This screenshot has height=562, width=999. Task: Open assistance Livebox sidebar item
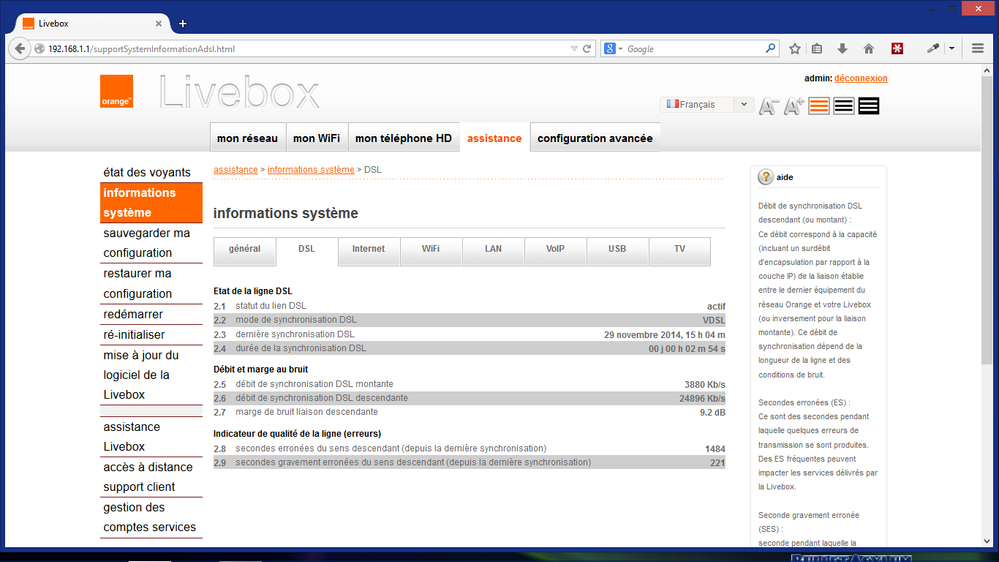(x=151, y=436)
